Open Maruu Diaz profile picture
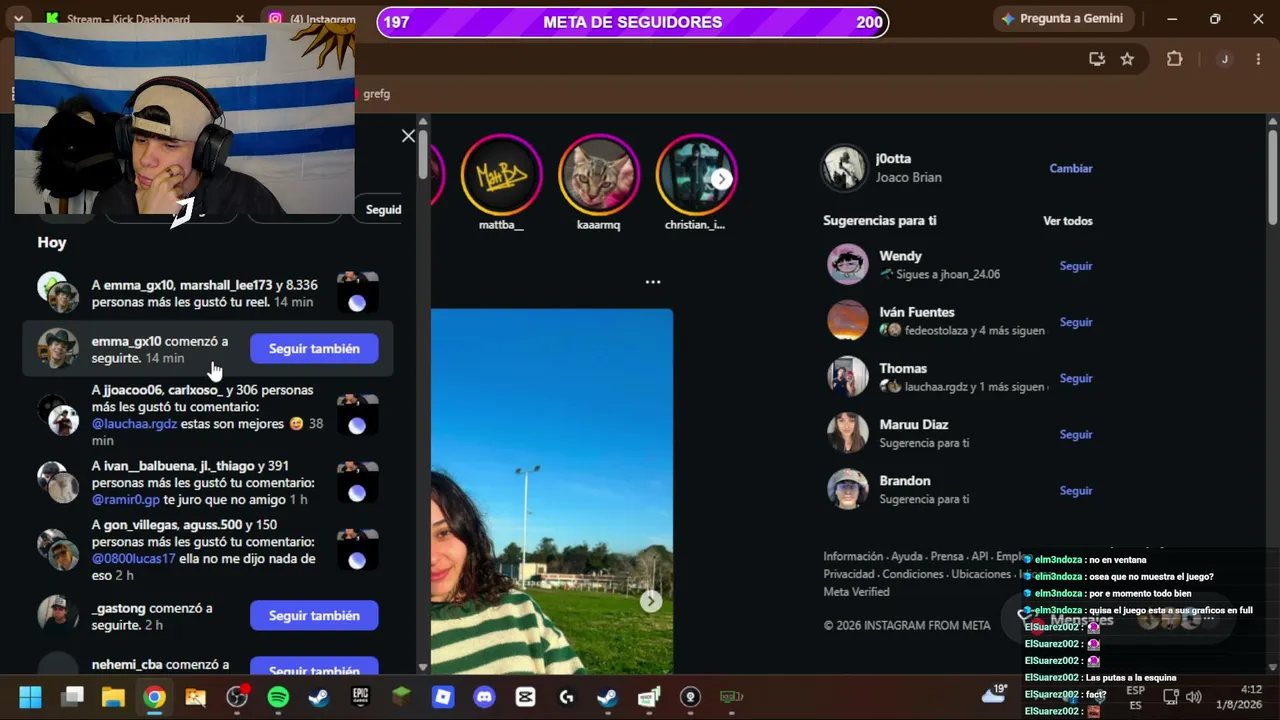Image resolution: width=1280 pixels, height=720 pixels. tap(848, 433)
